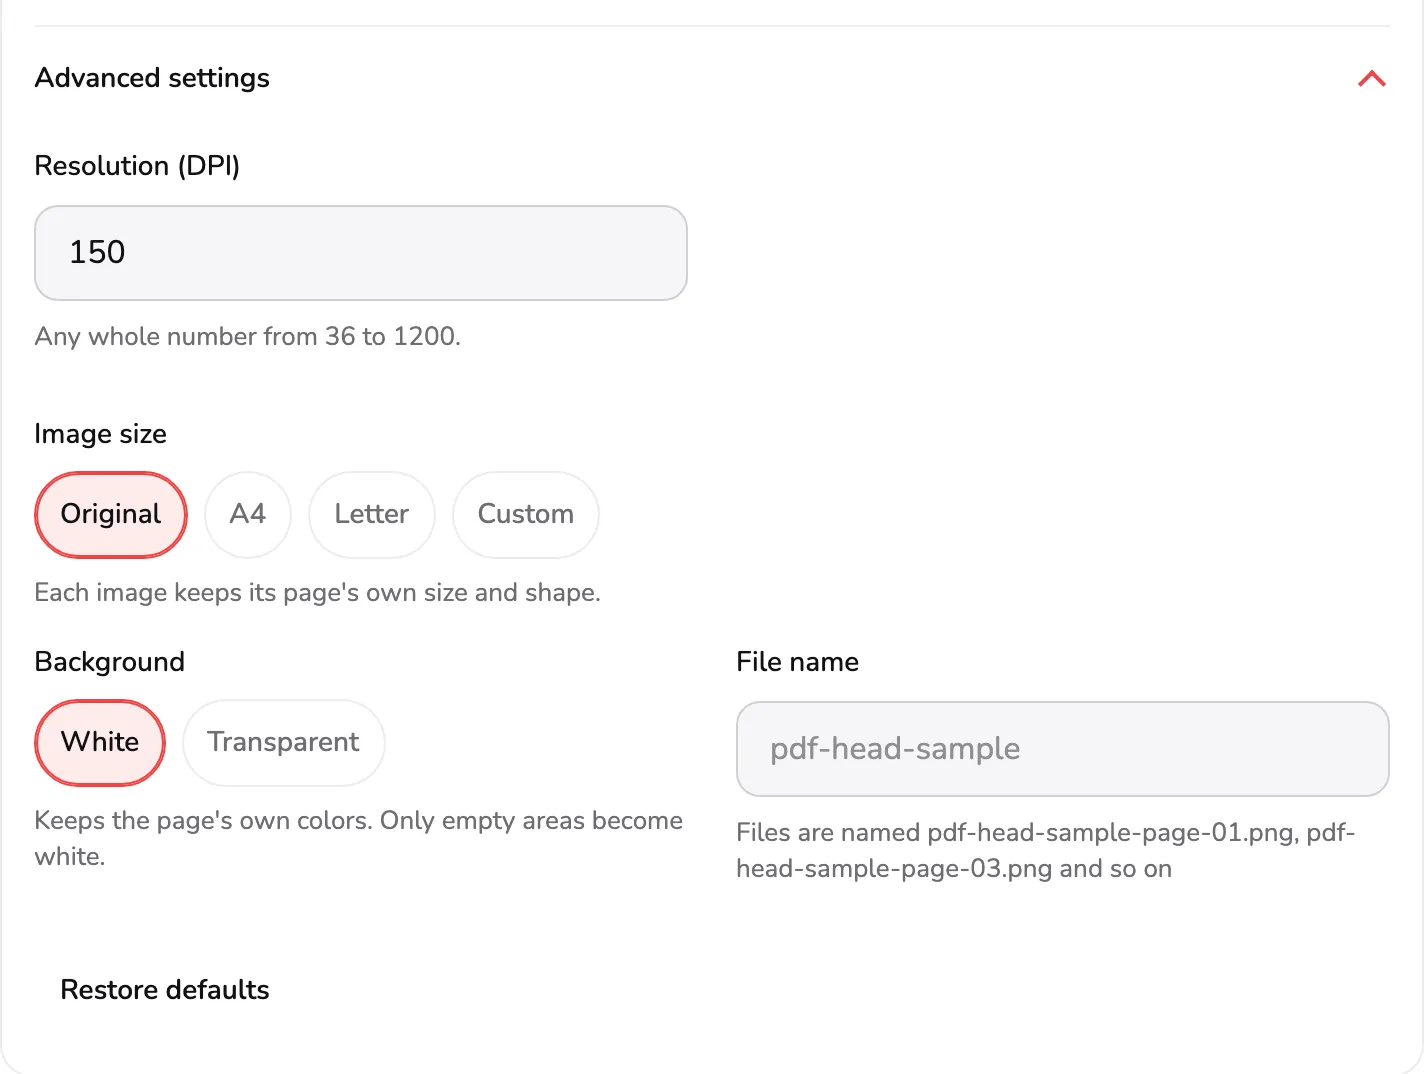This screenshot has height=1074, width=1424.
Task: Select the Custom image size option
Action: [x=526, y=515]
